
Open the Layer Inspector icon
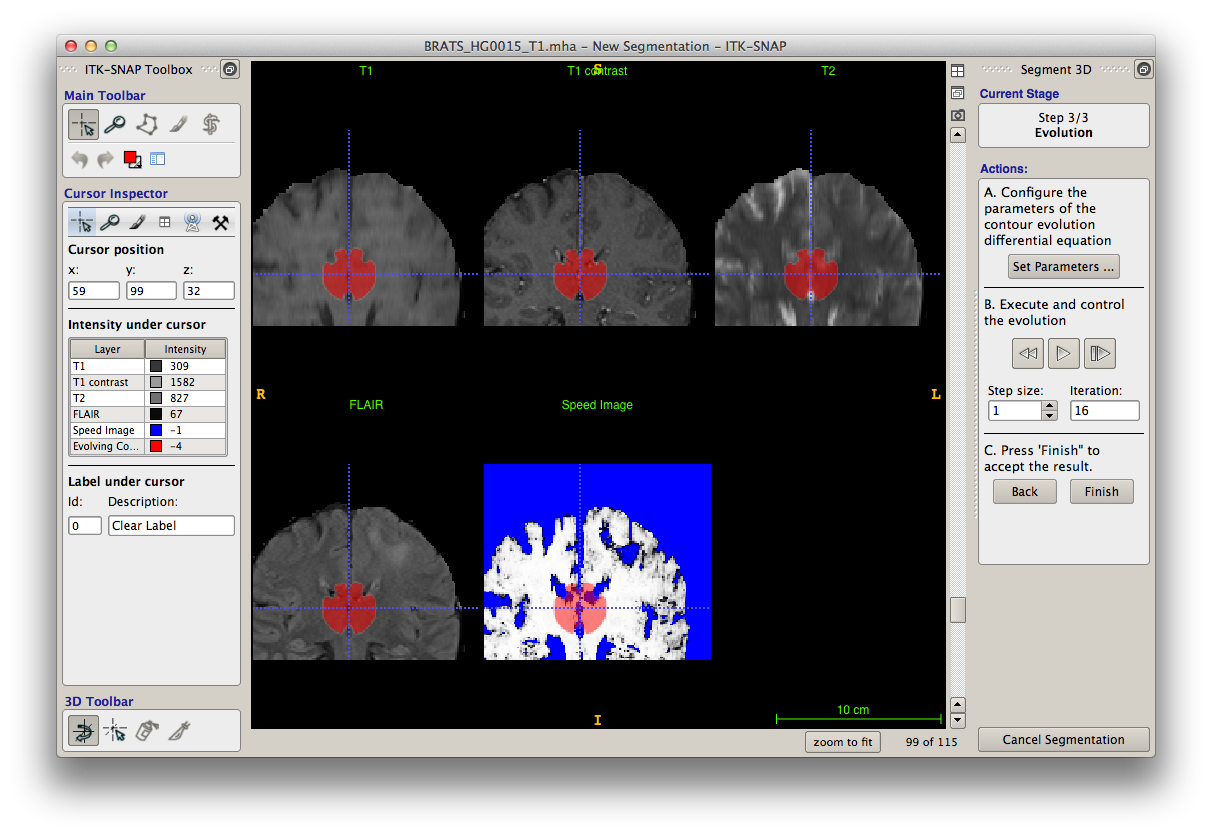(158, 158)
